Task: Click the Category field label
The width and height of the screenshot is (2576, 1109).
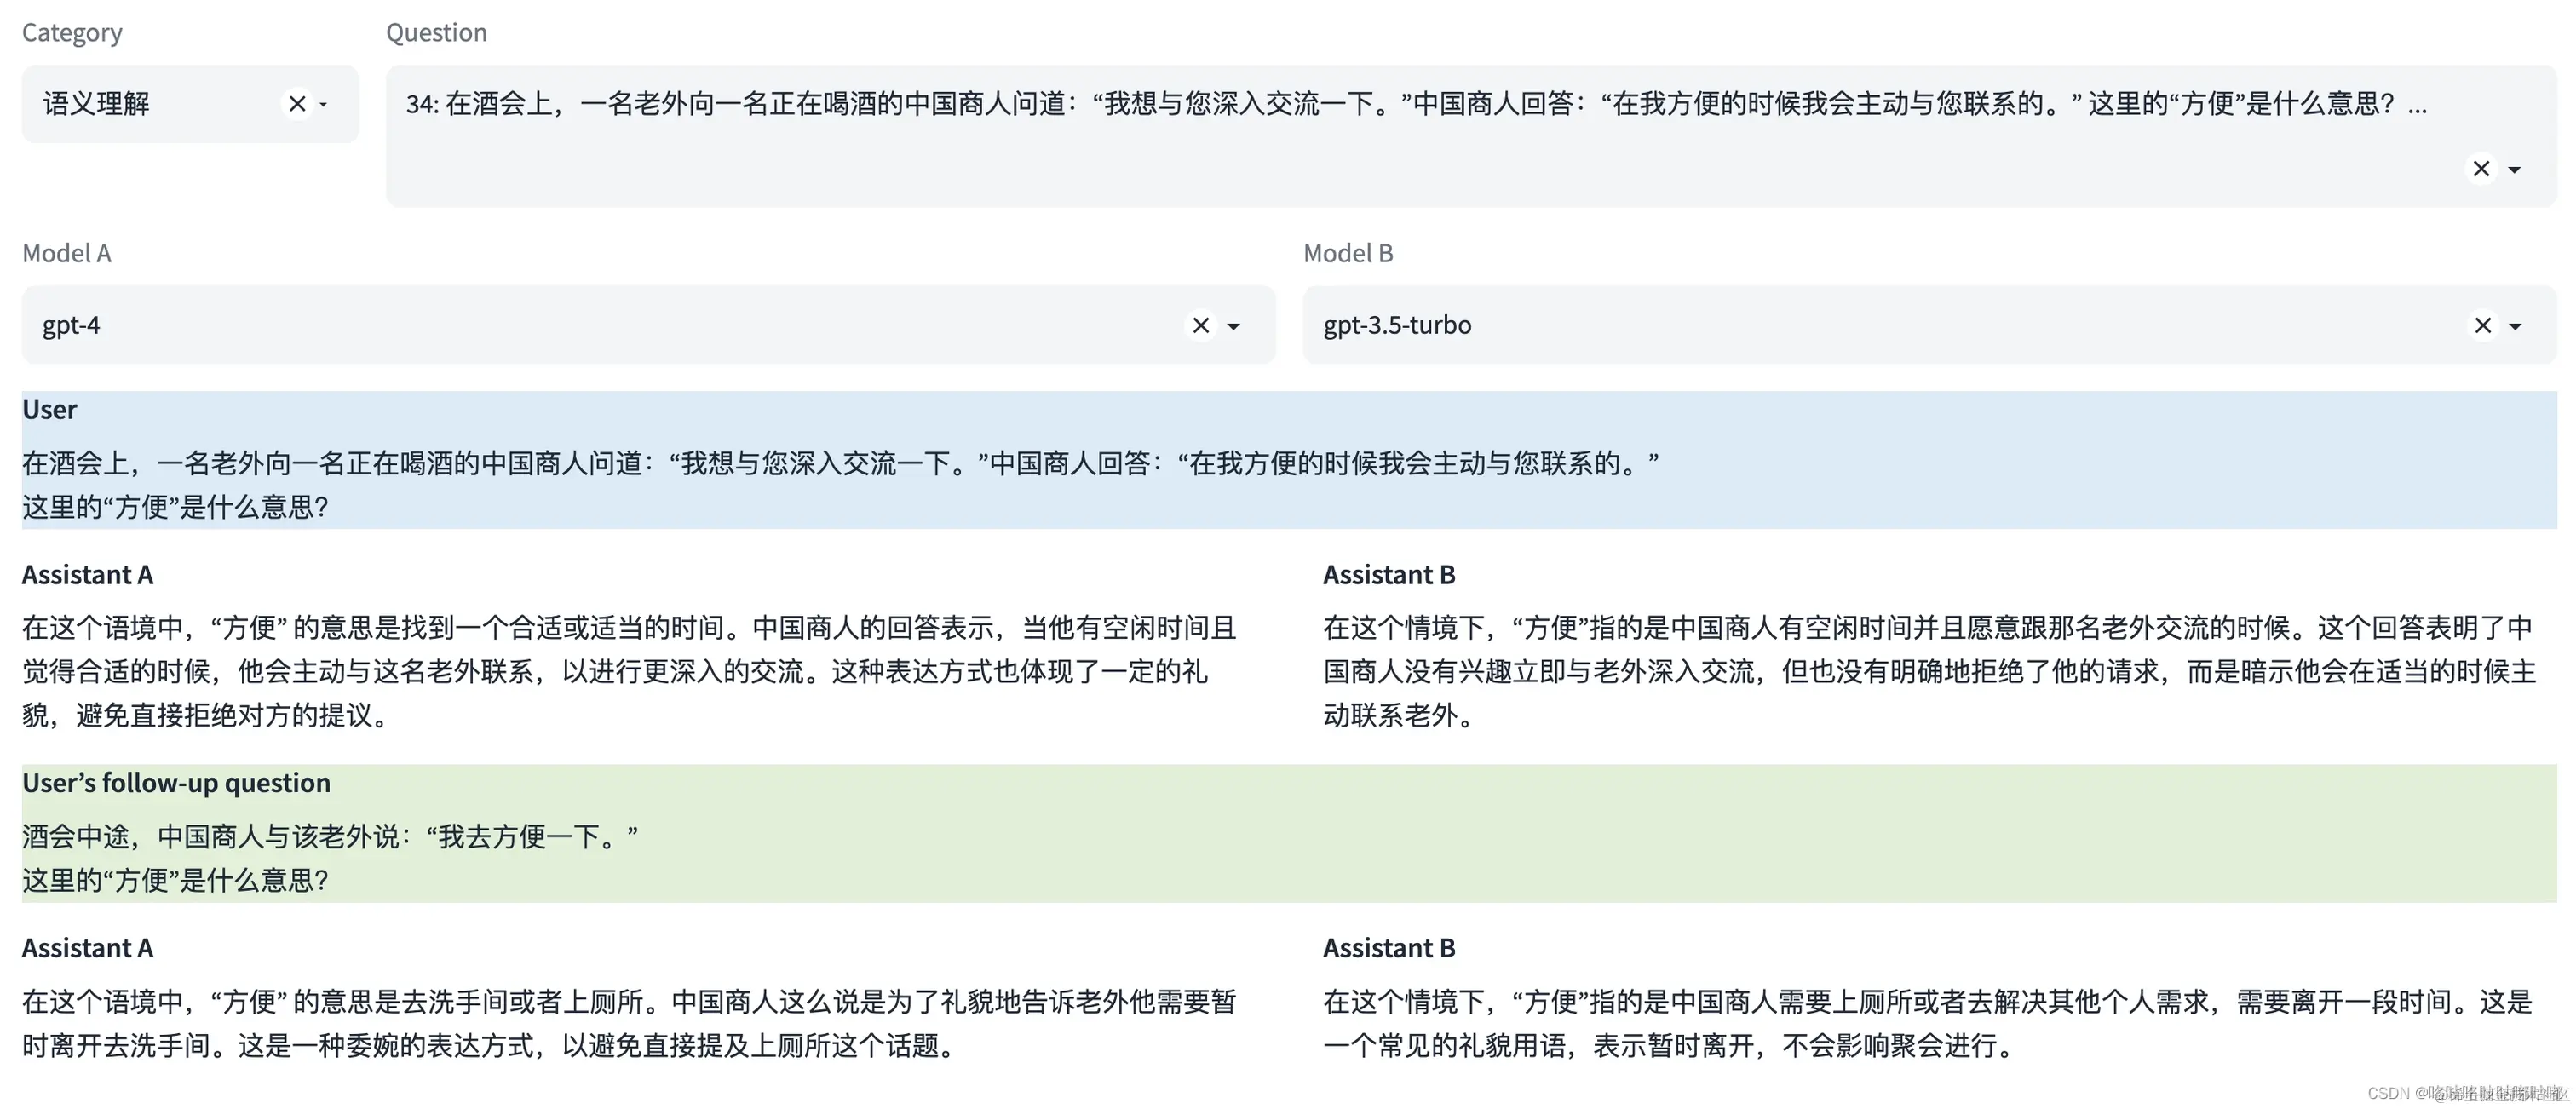Action: 72,33
